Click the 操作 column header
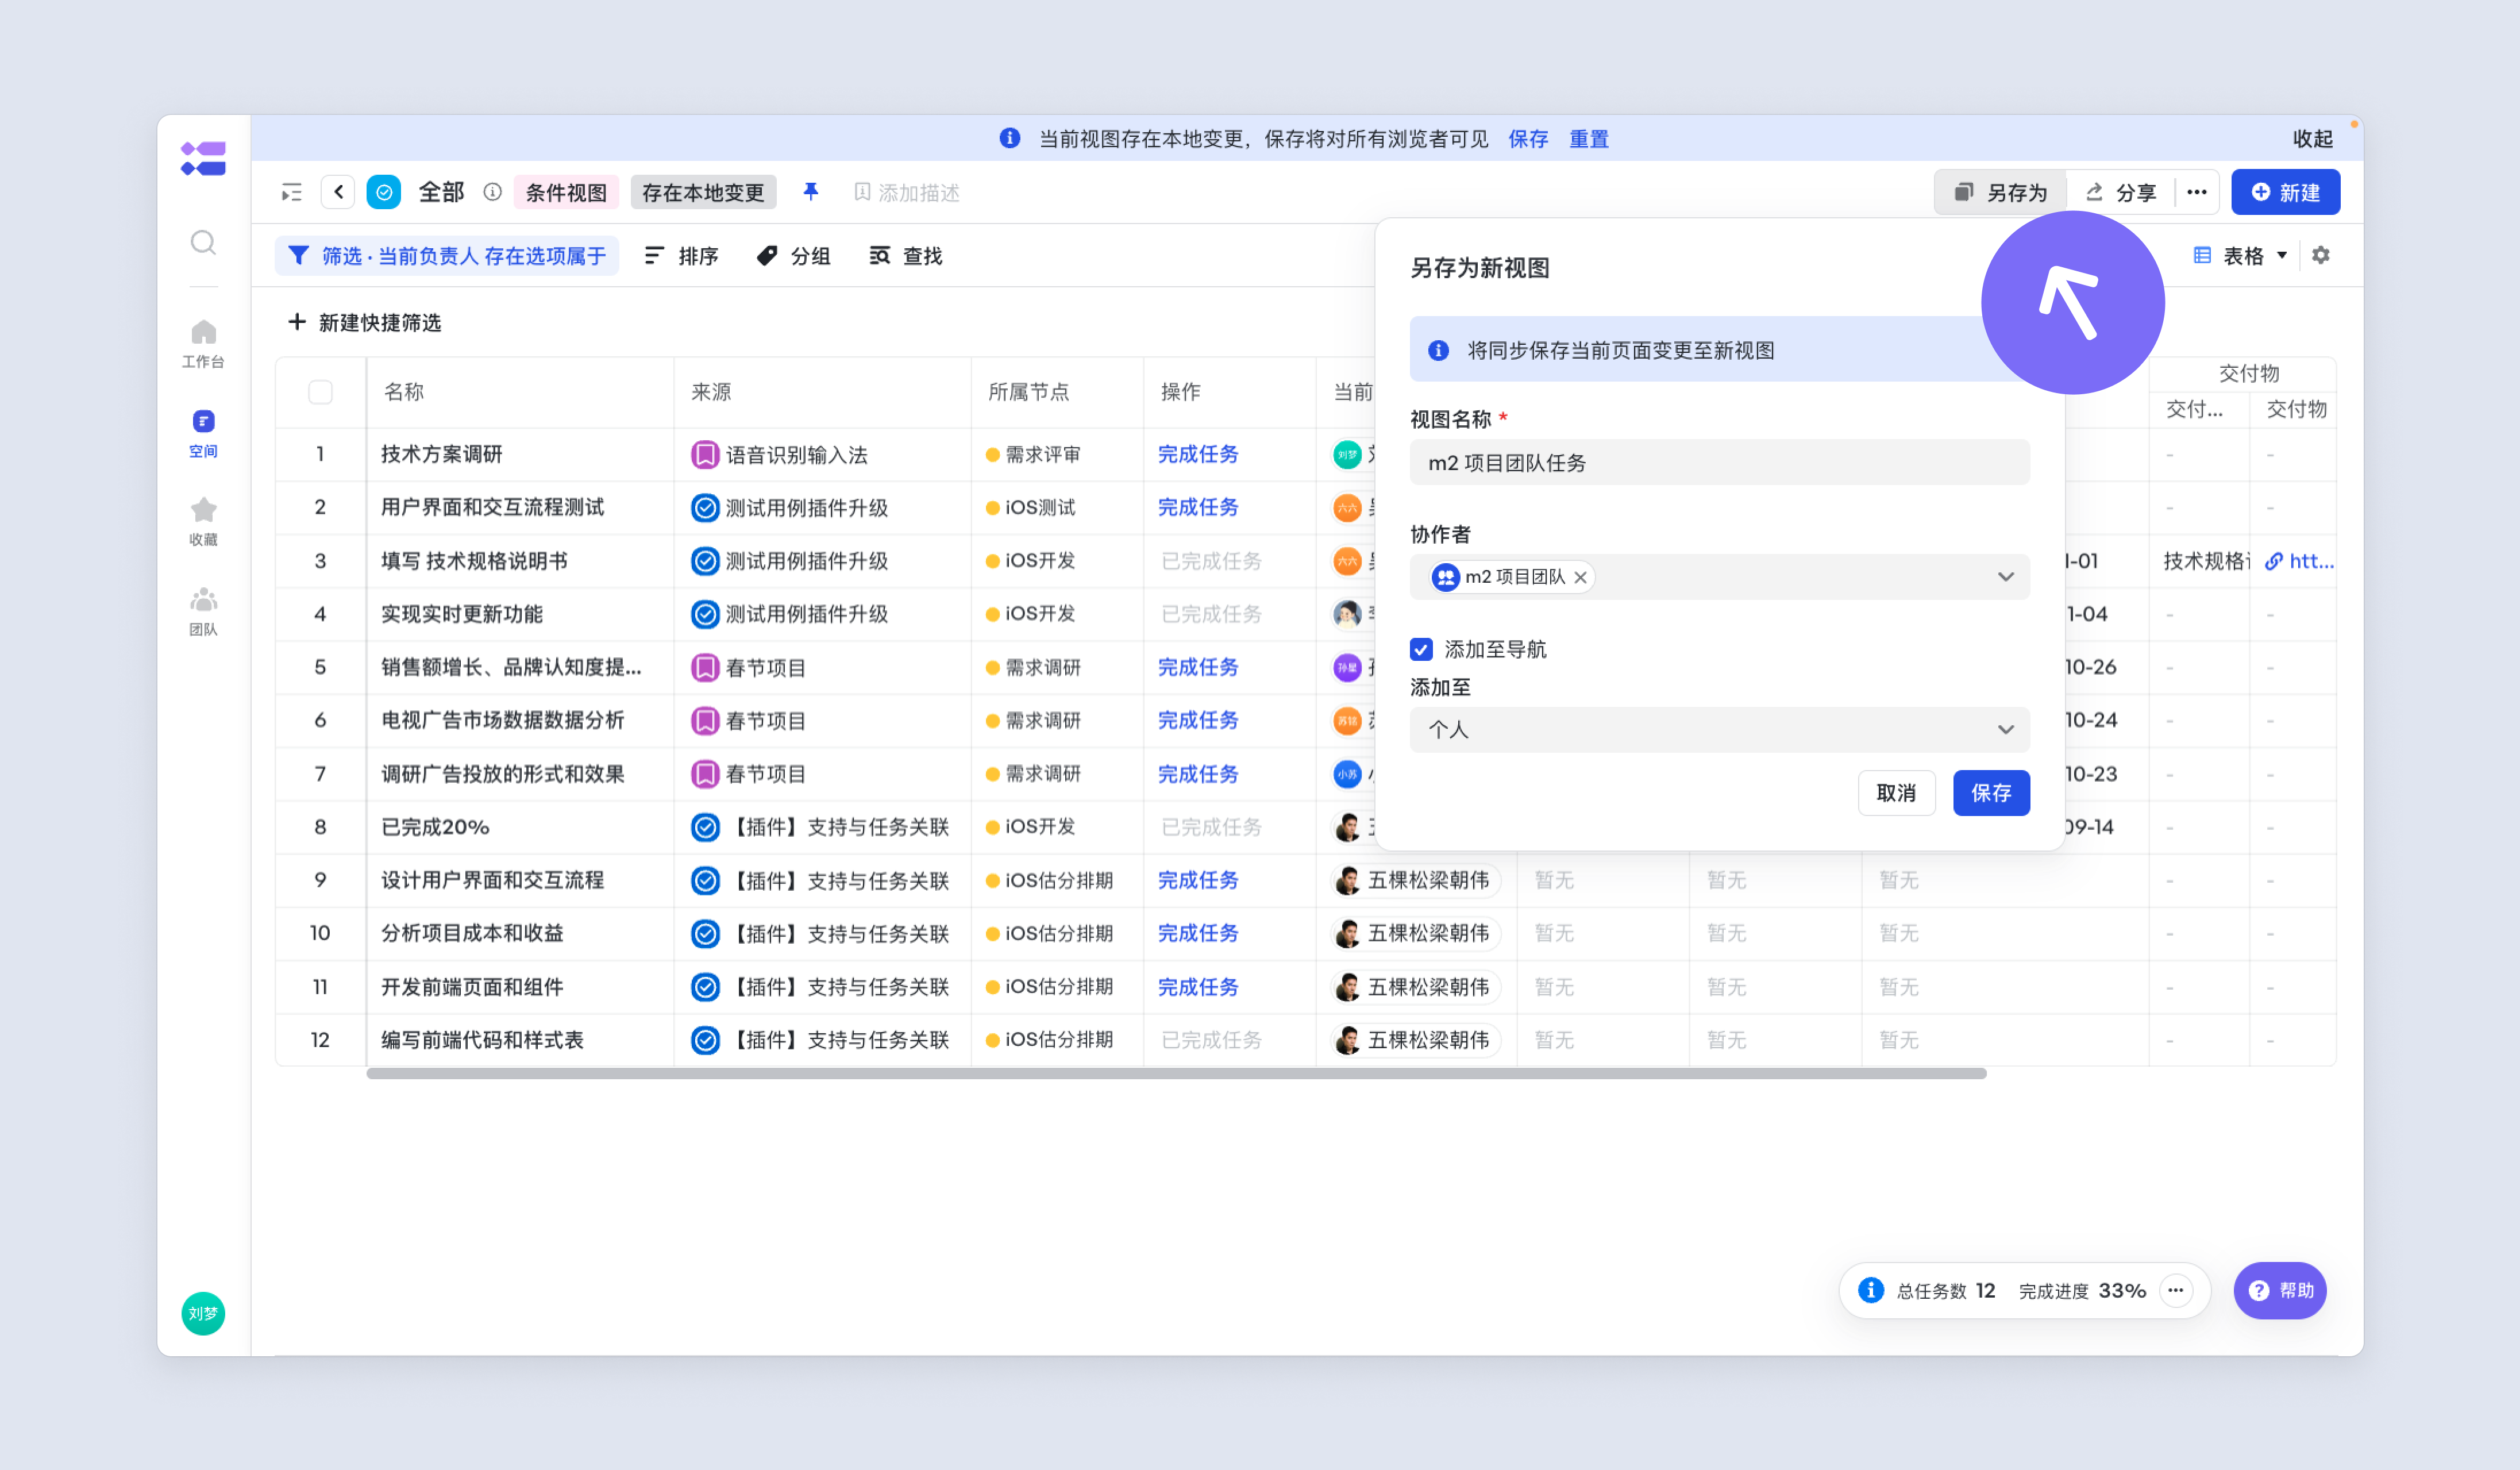 pos(1180,392)
